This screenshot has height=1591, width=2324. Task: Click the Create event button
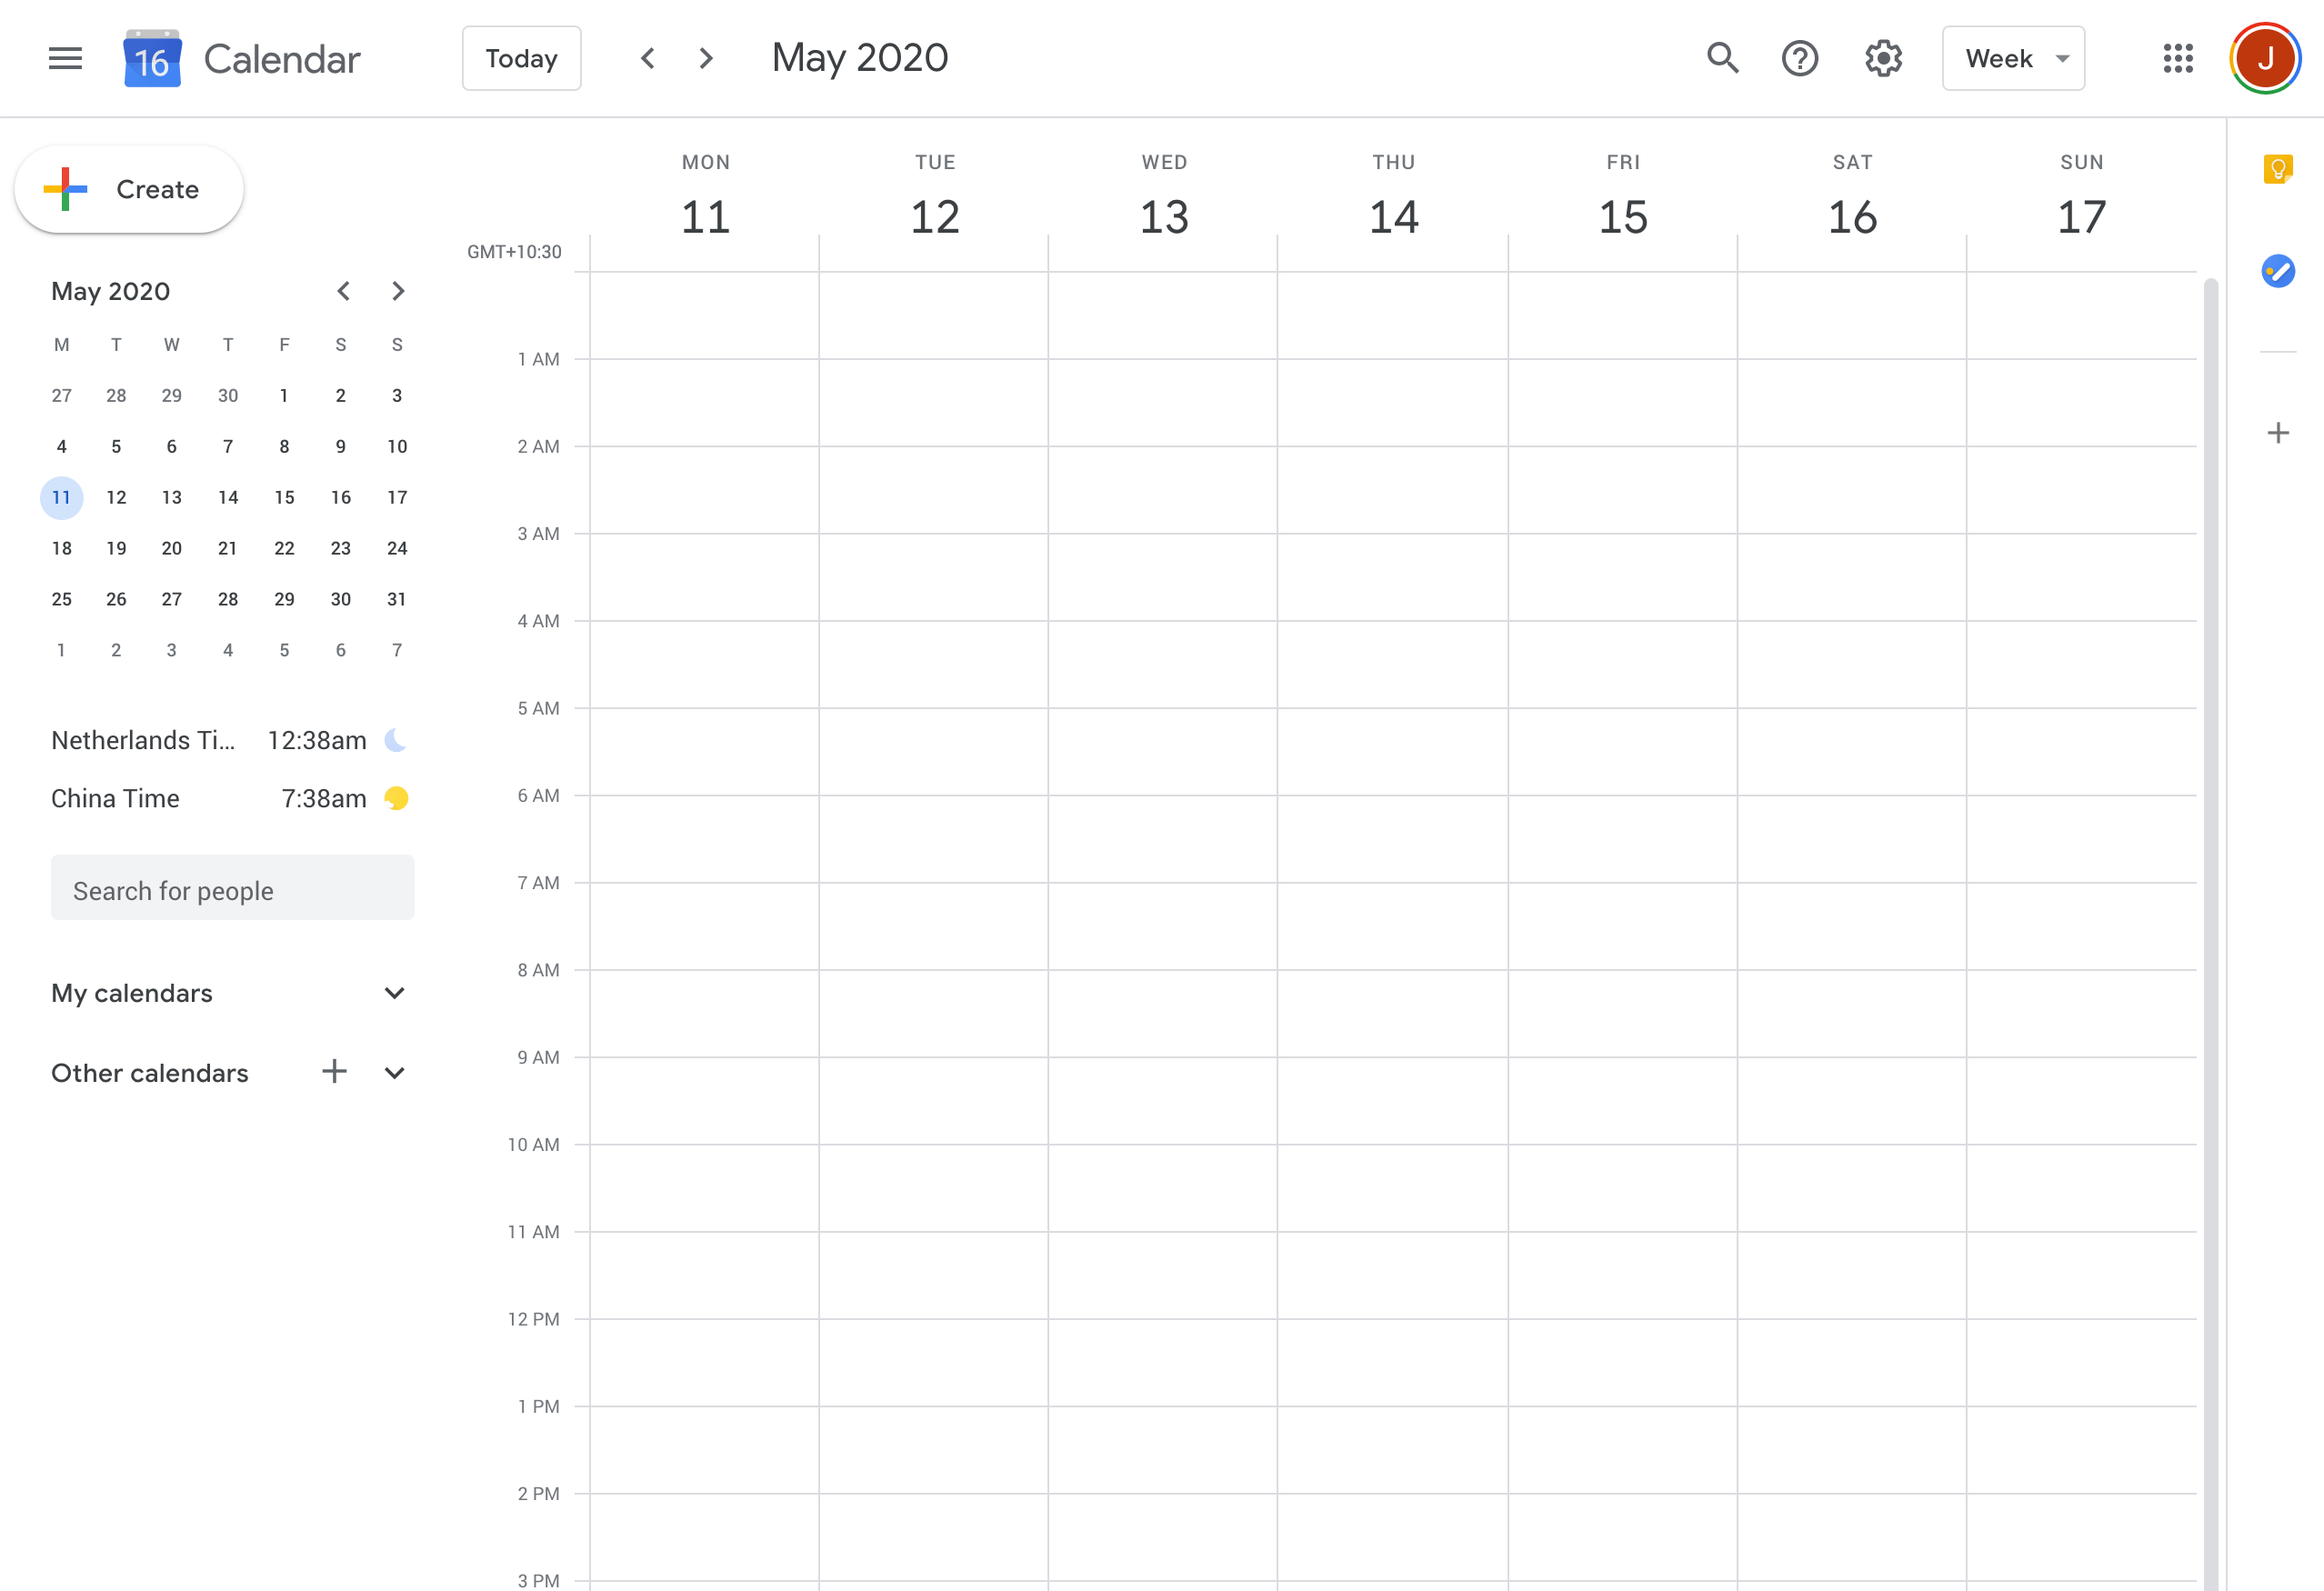[129, 189]
